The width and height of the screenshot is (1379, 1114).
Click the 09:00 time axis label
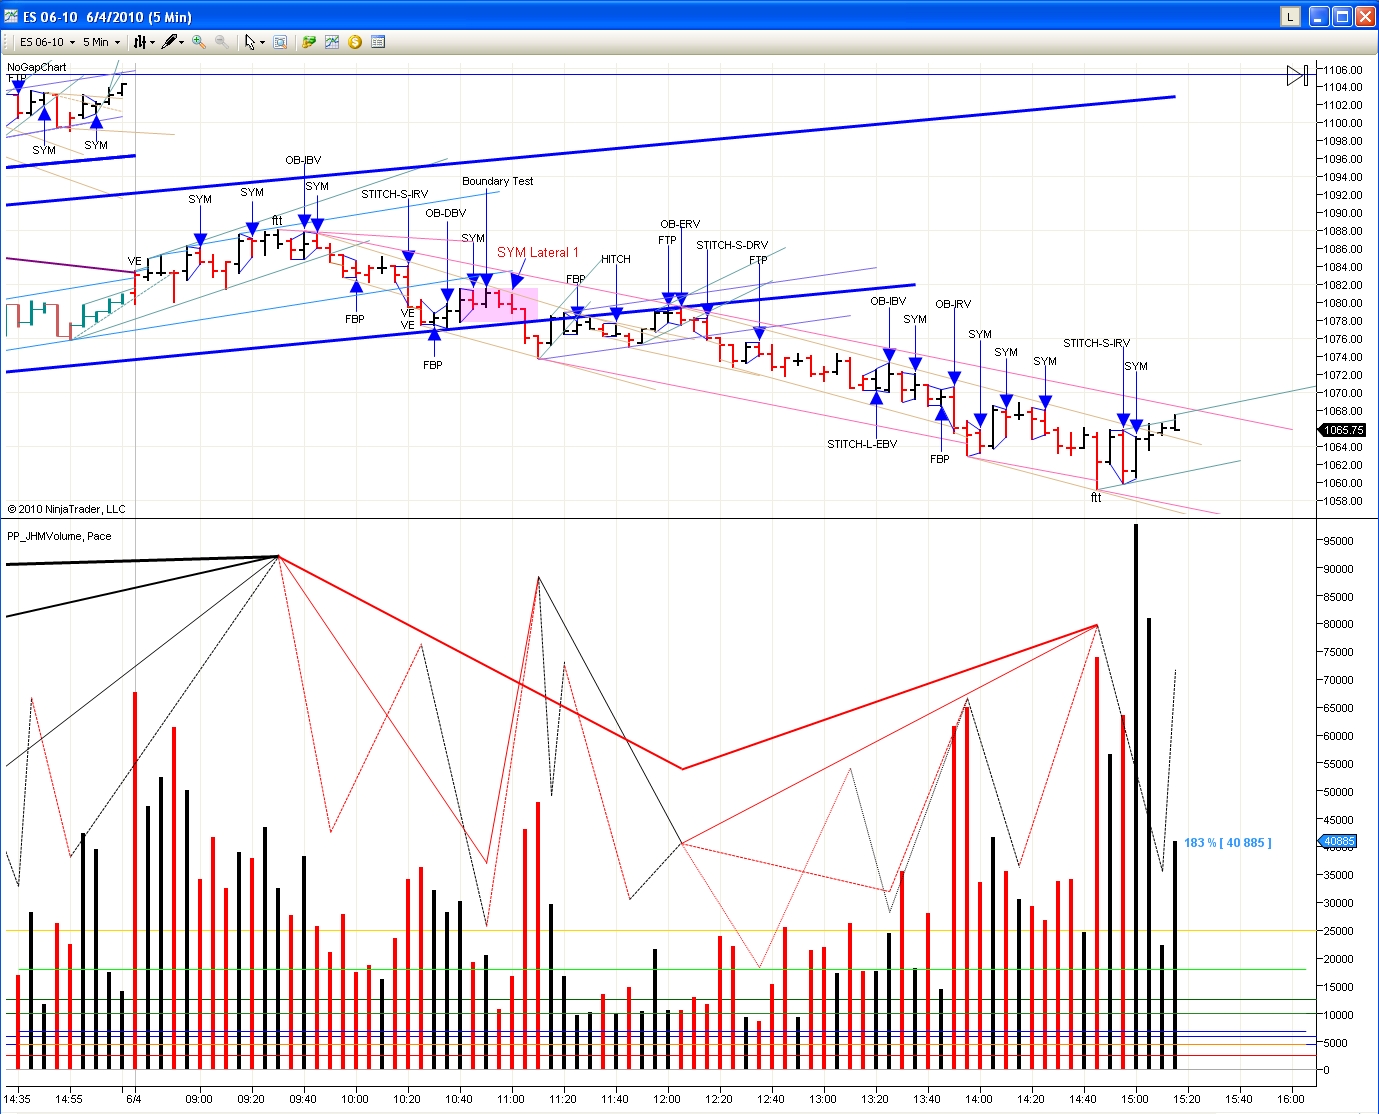pyautogui.click(x=199, y=1099)
